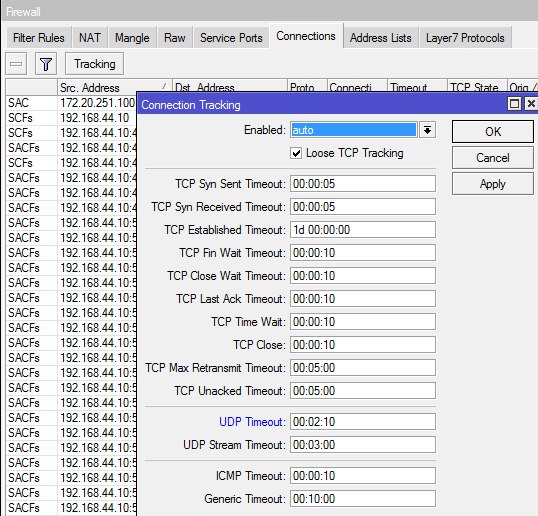Switch to Filter Rules tab
The width and height of the screenshot is (538, 516).
[38, 37]
